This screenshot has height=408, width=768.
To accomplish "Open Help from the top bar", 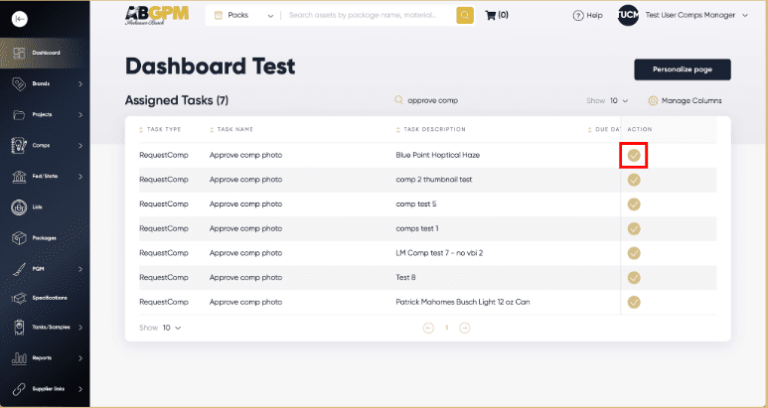I will pos(587,16).
